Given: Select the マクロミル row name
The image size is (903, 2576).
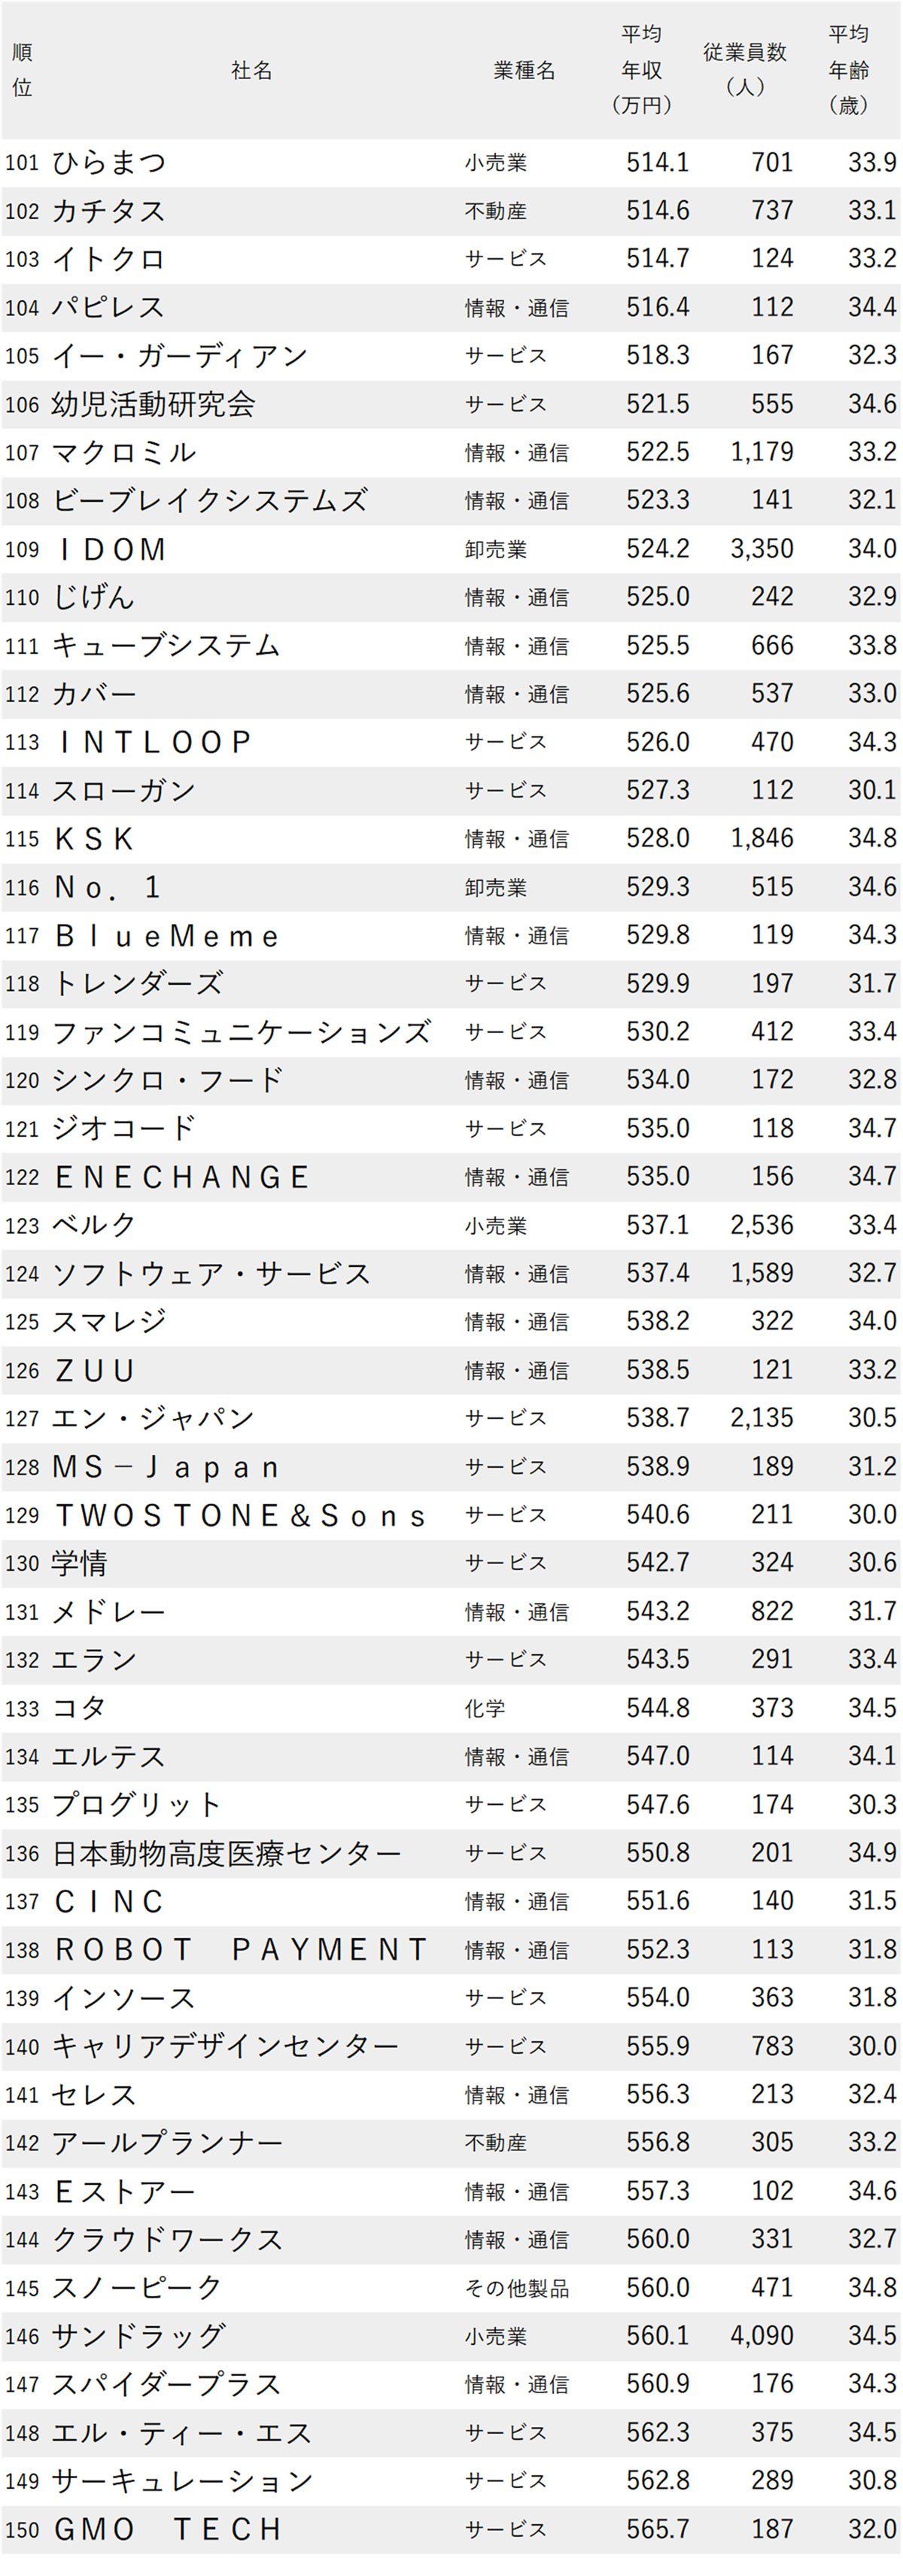Looking at the screenshot, I should pos(124,452).
